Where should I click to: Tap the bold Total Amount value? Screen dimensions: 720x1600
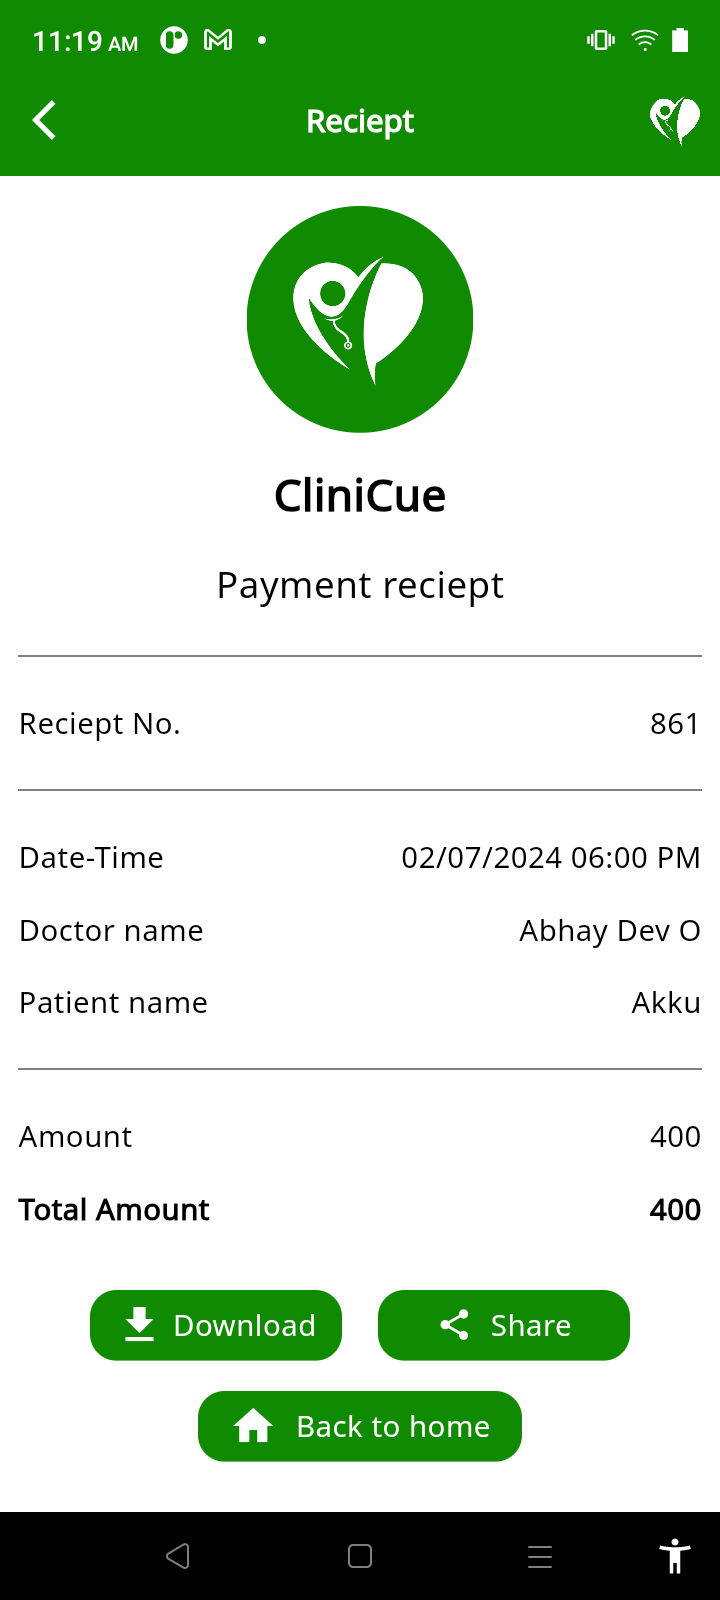[675, 1210]
